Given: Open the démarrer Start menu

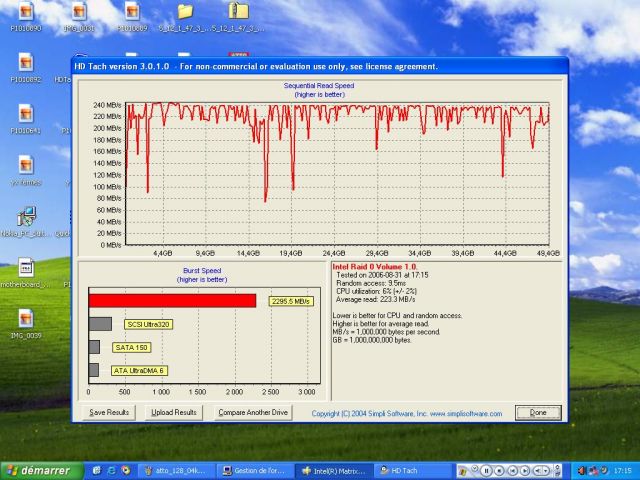Looking at the screenshot, I should [41, 471].
